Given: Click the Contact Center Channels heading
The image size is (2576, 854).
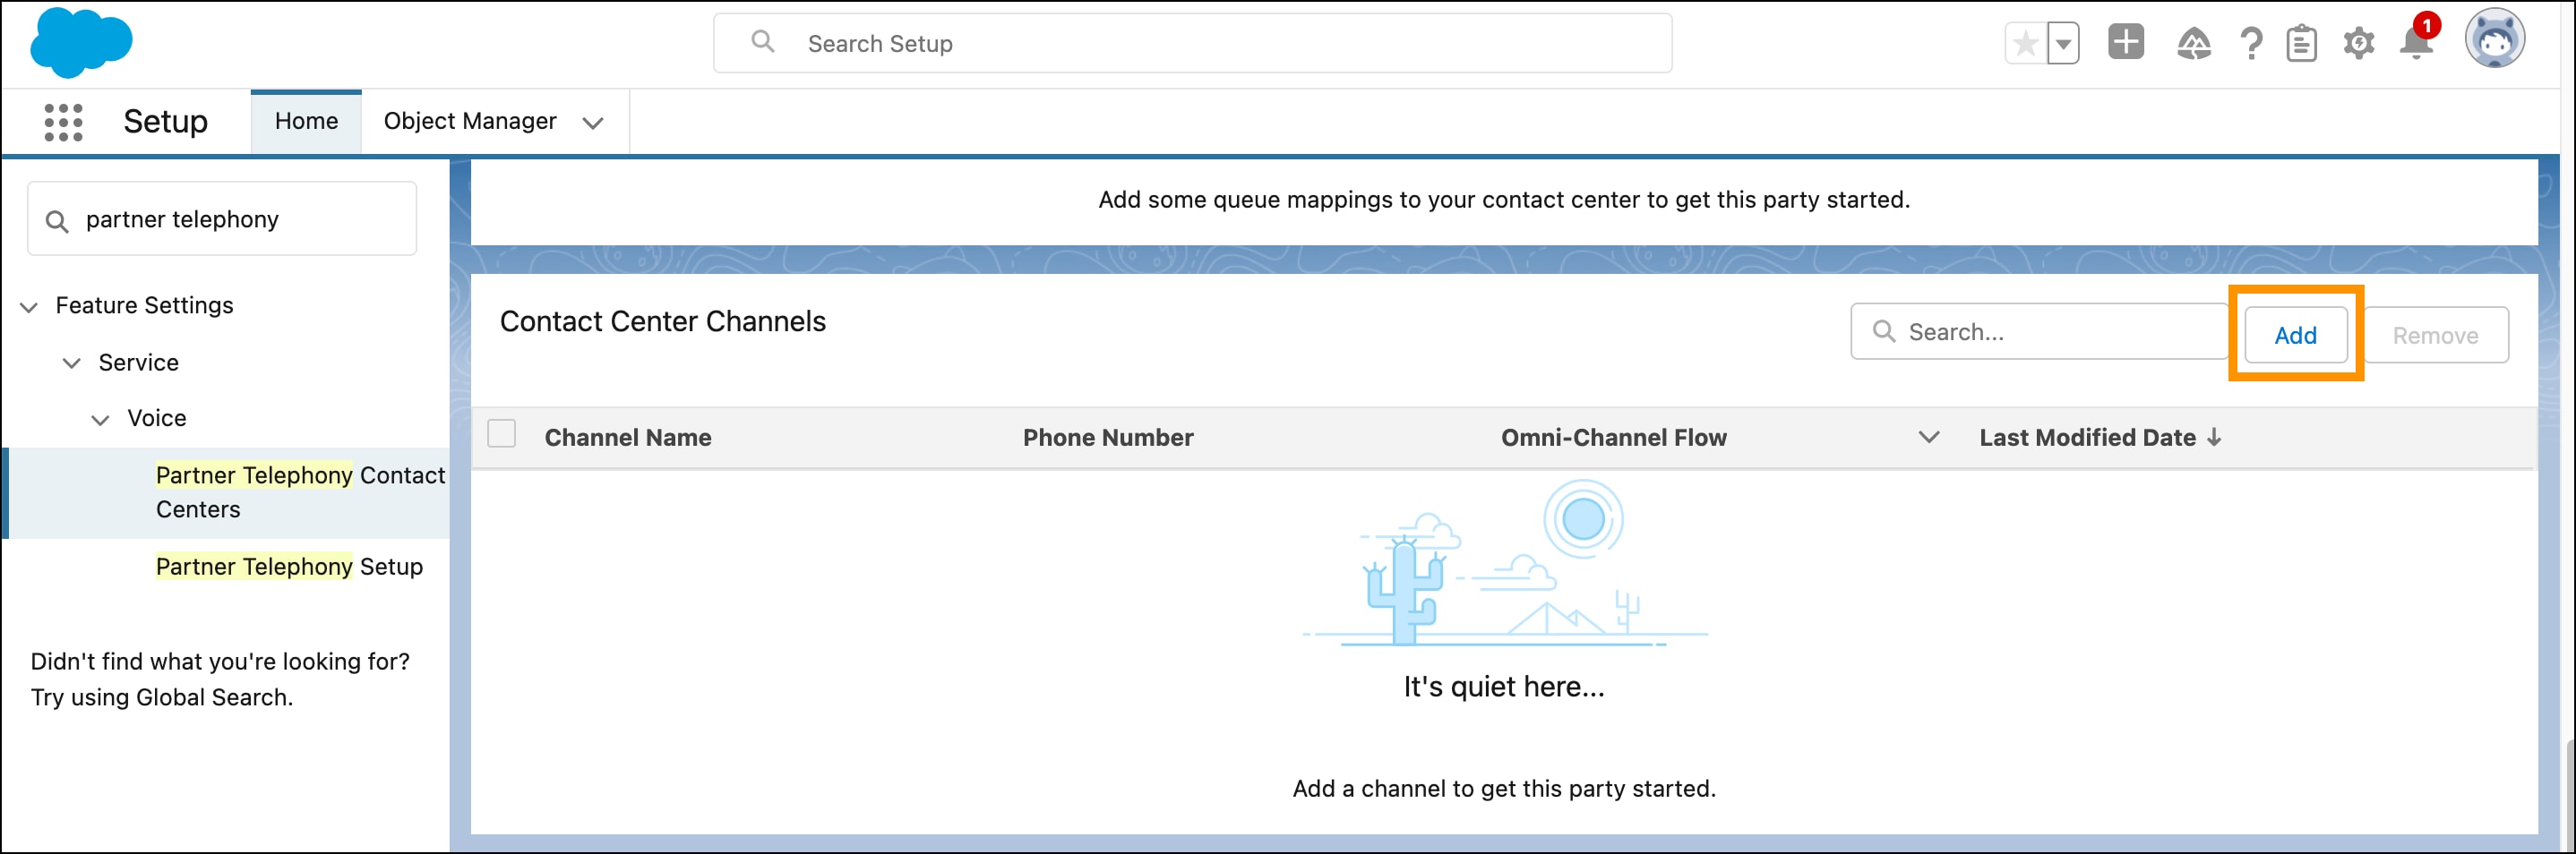Looking at the screenshot, I should tap(662, 322).
